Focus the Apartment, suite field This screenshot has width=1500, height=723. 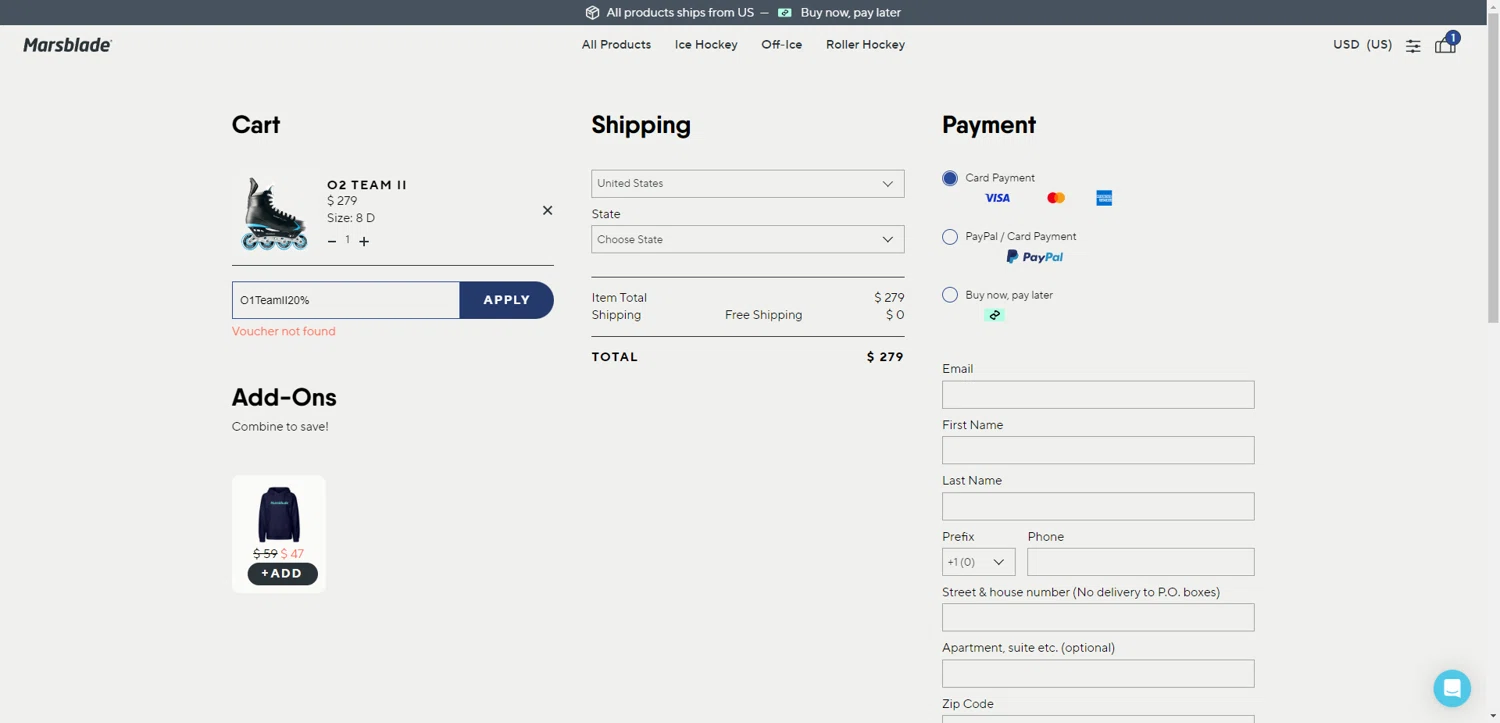[x=1098, y=673]
